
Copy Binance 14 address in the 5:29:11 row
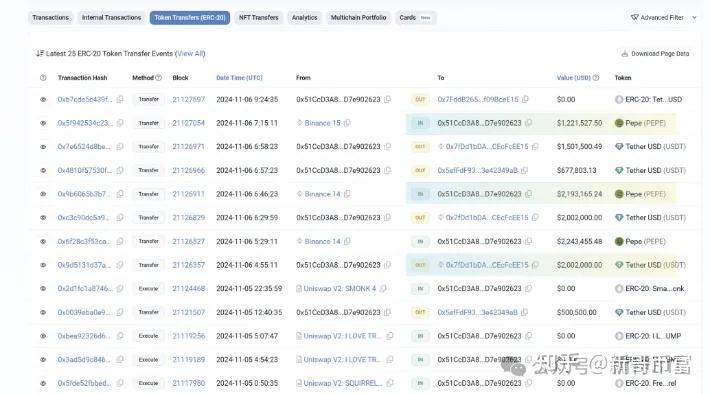point(347,241)
